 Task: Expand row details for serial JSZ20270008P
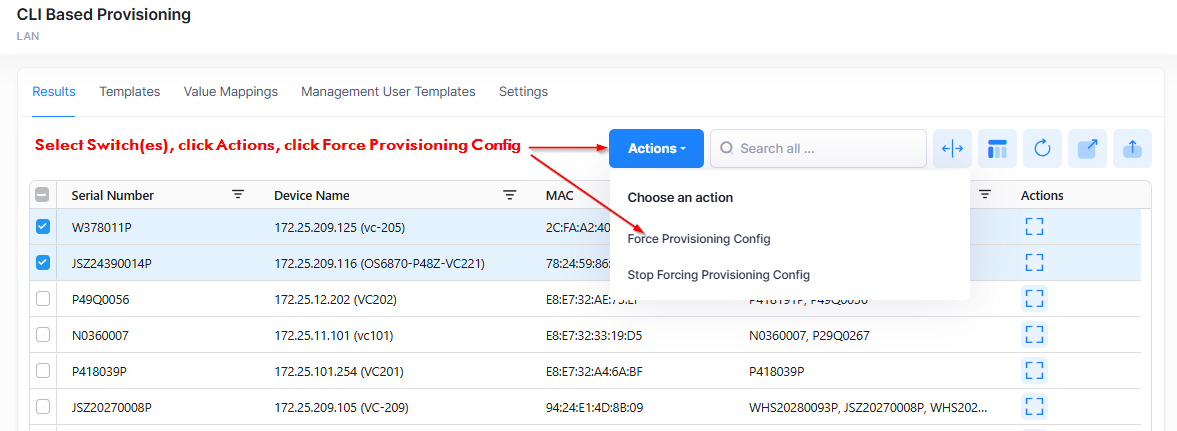1034,407
